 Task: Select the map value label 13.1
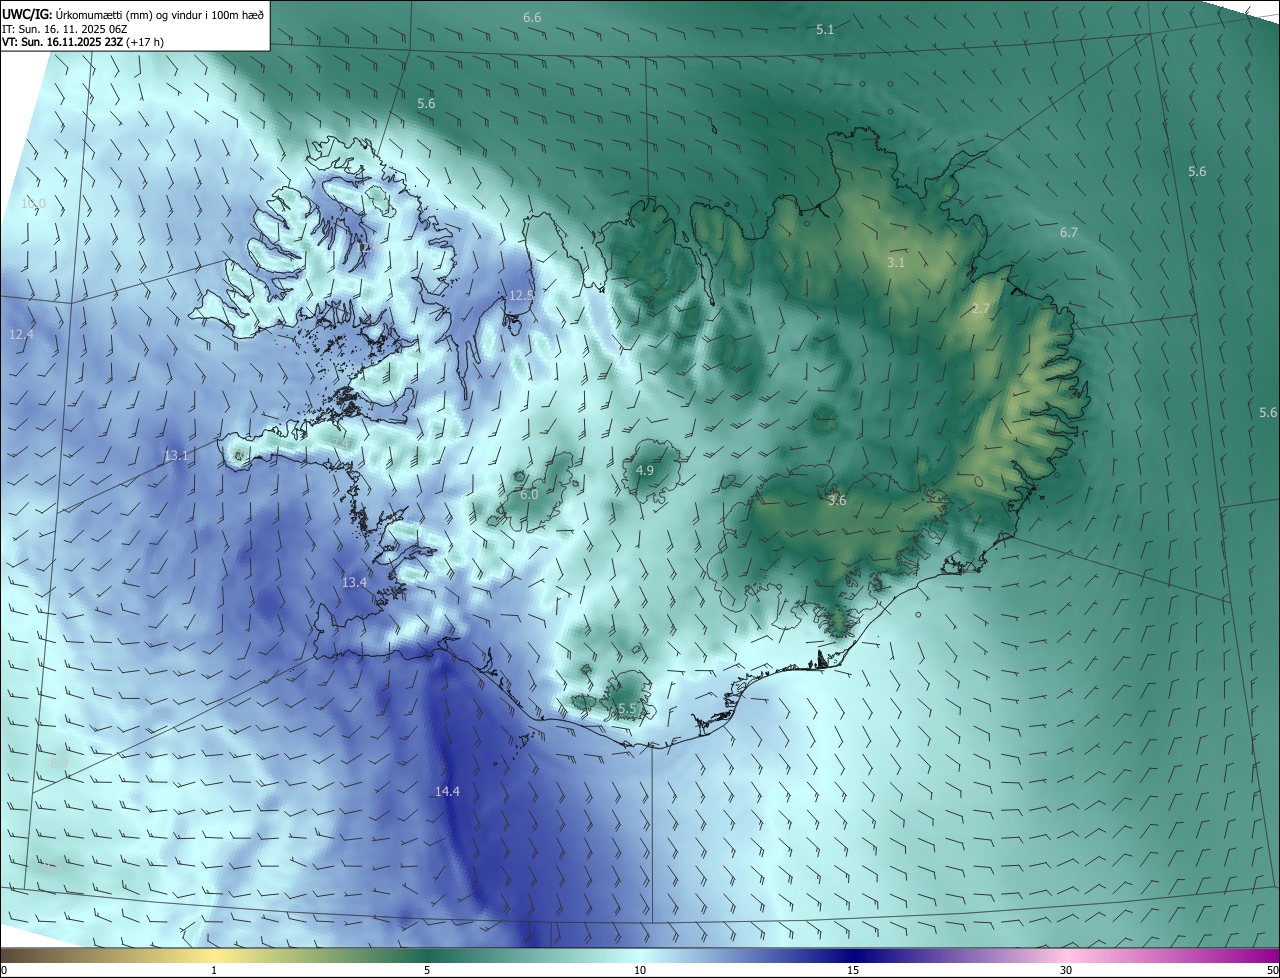pyautogui.click(x=176, y=455)
